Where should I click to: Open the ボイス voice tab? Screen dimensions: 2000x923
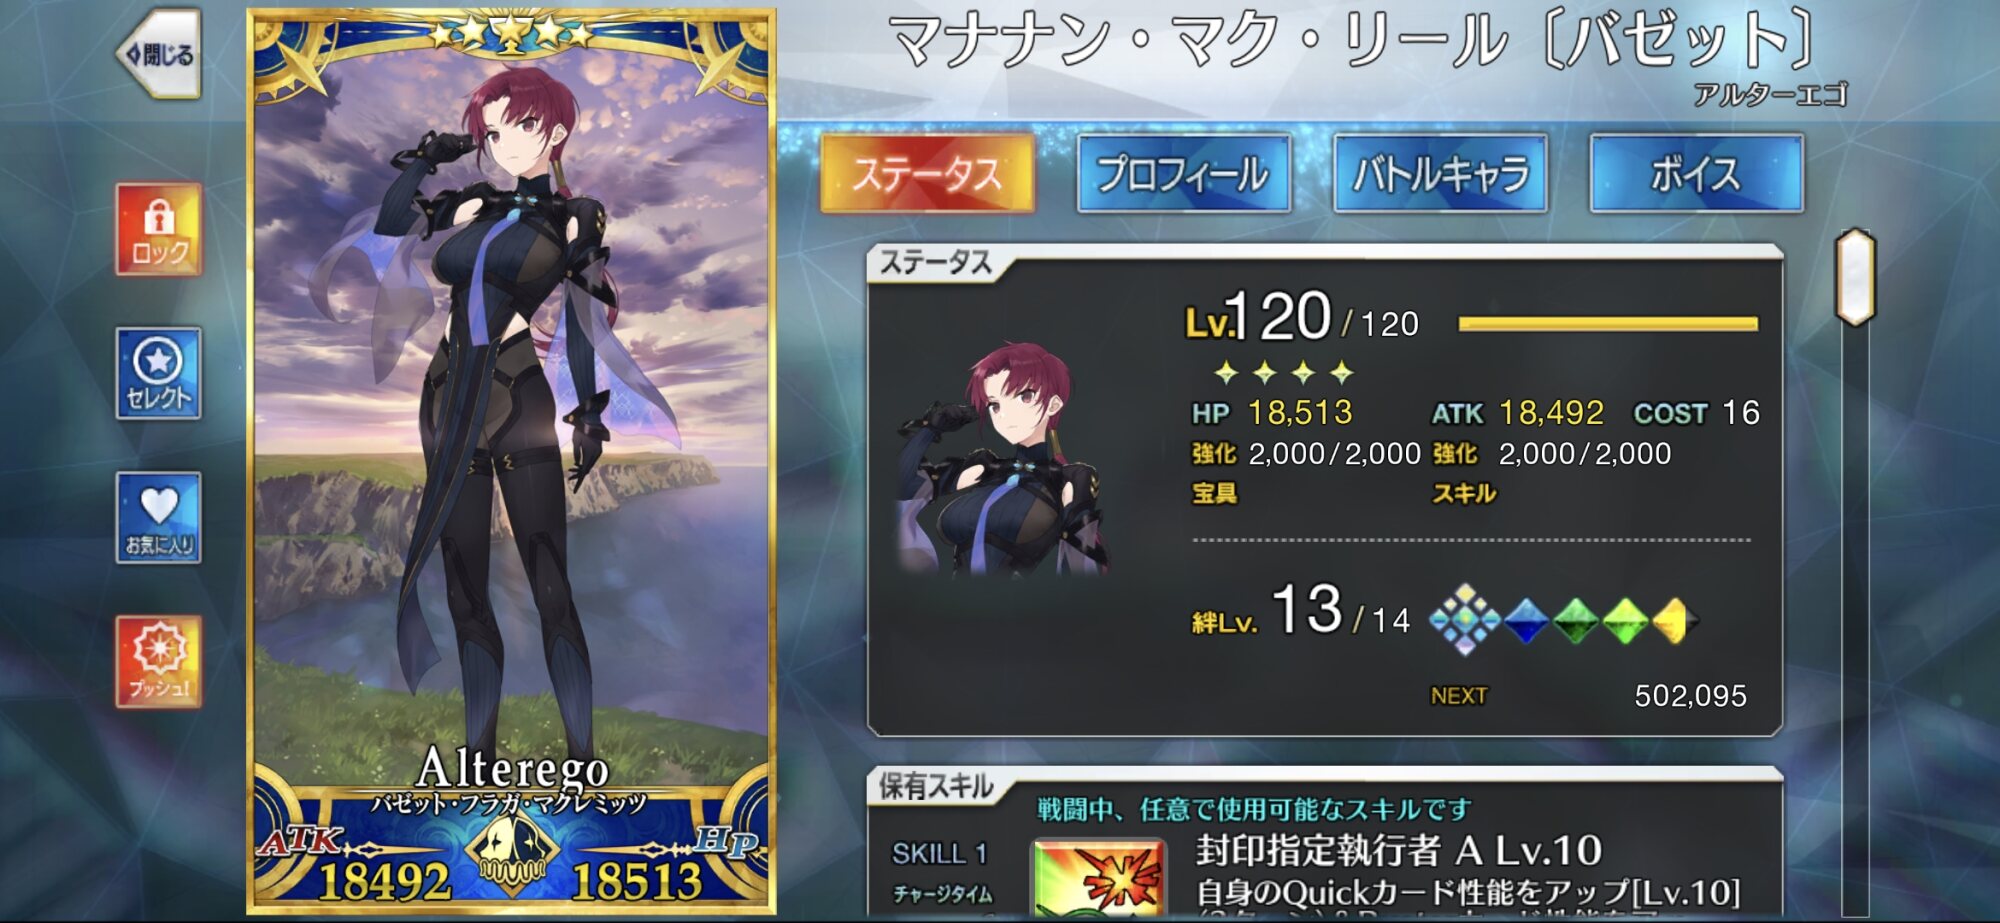click(1696, 174)
